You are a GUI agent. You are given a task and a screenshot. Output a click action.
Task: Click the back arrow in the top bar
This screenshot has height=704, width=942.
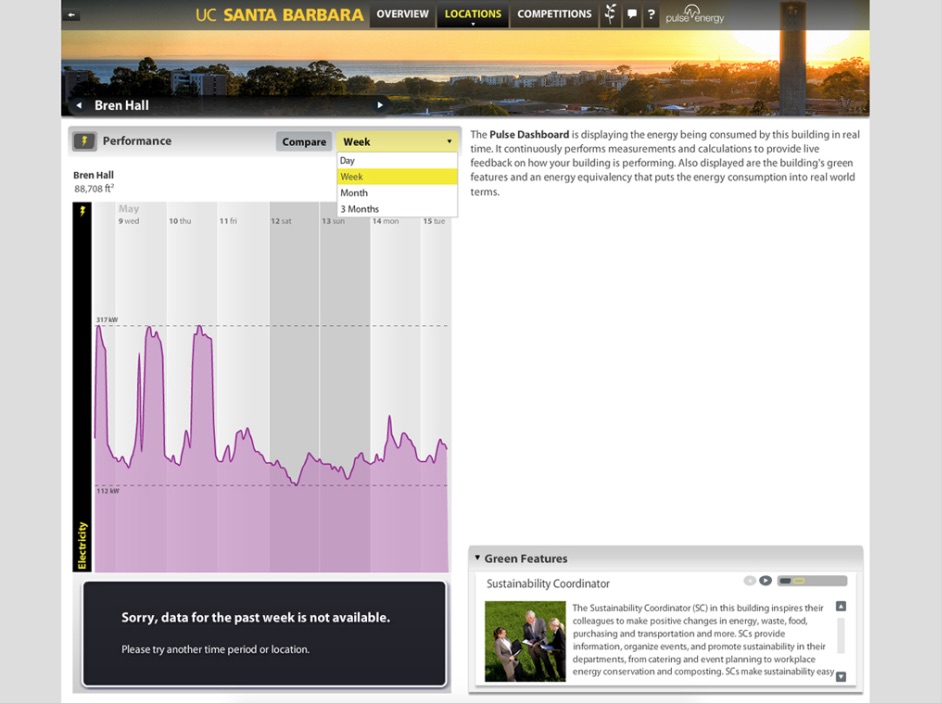71,14
